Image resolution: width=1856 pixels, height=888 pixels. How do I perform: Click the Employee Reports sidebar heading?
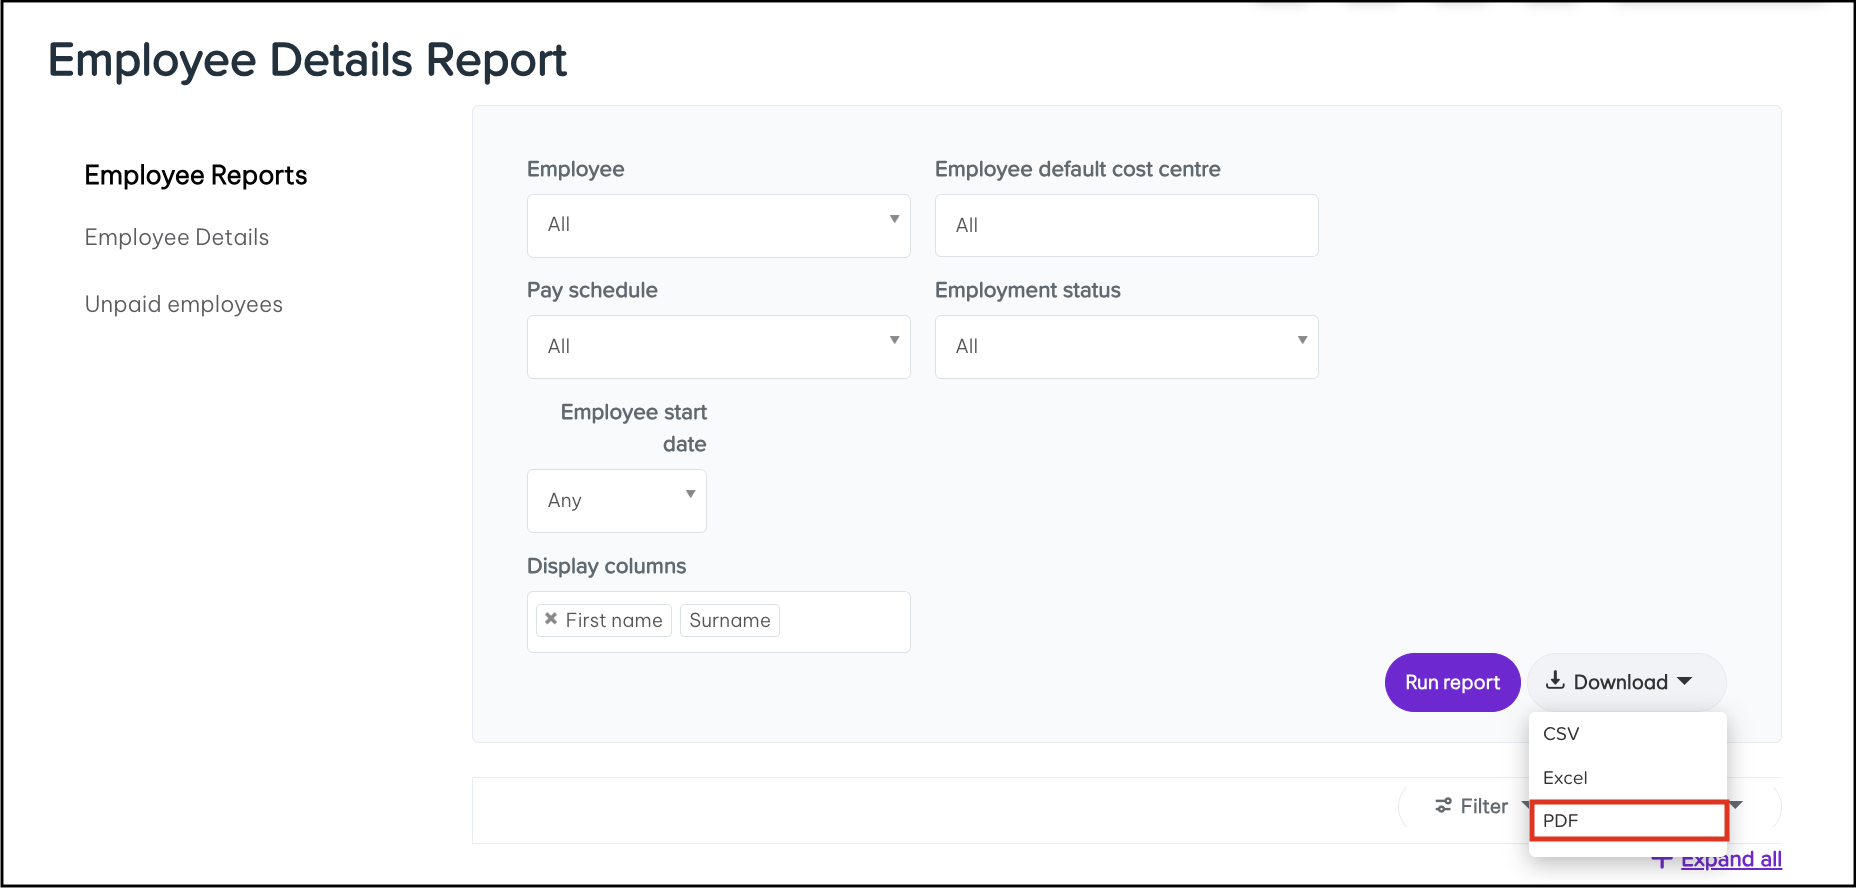pyautogui.click(x=196, y=176)
